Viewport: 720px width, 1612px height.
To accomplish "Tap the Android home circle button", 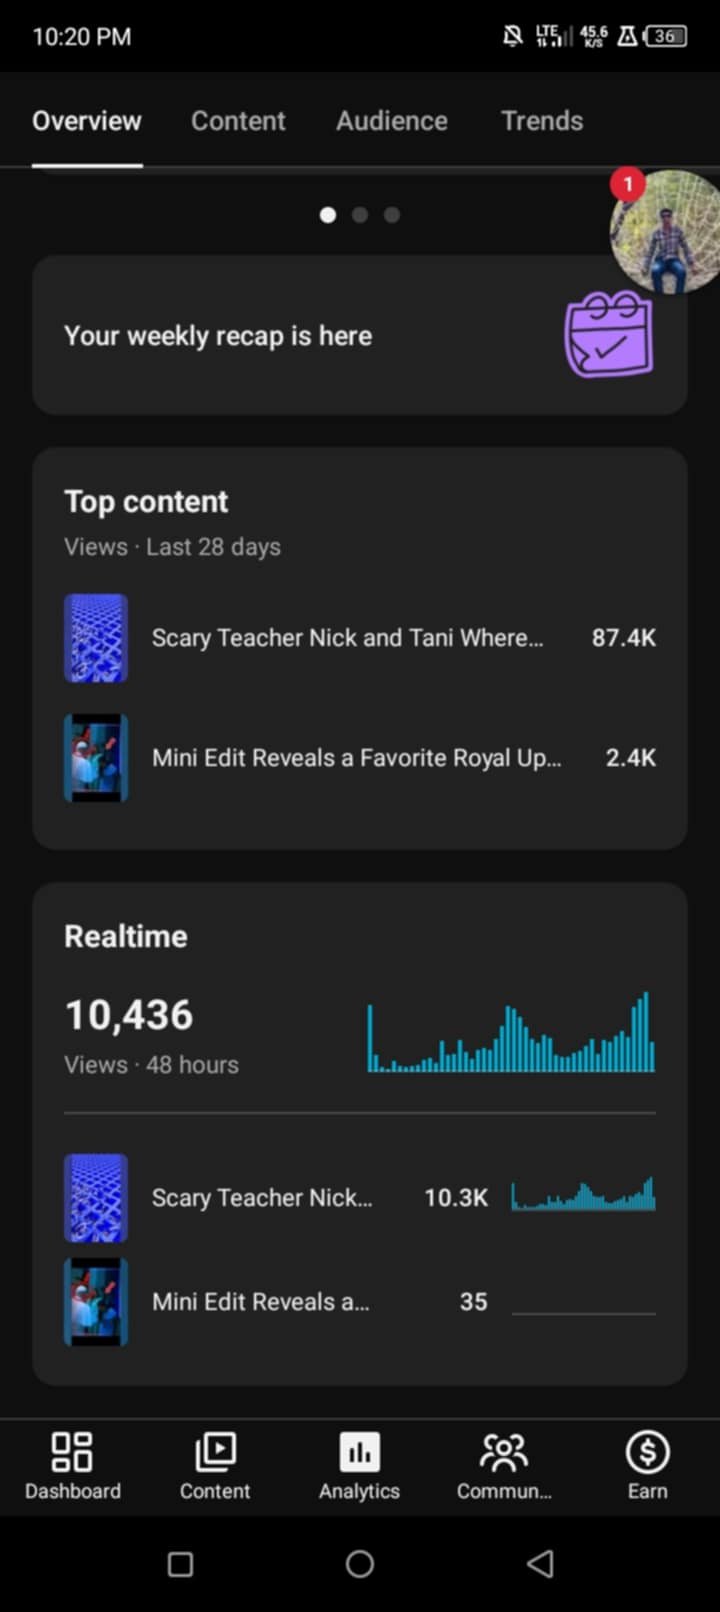I will click(360, 1563).
